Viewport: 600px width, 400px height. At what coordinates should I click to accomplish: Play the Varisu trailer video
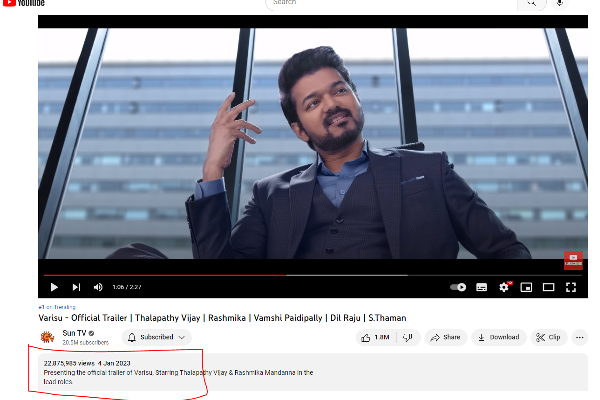[x=54, y=287]
